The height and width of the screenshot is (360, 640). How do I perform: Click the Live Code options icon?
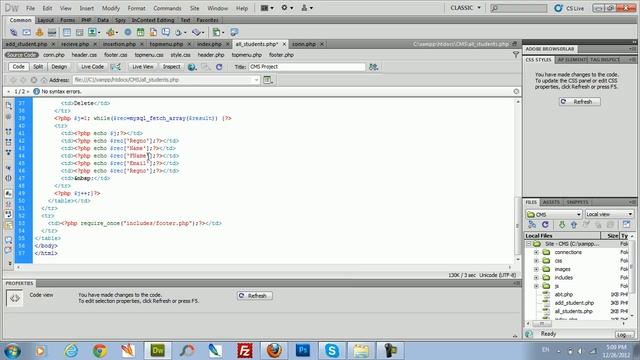116,67
